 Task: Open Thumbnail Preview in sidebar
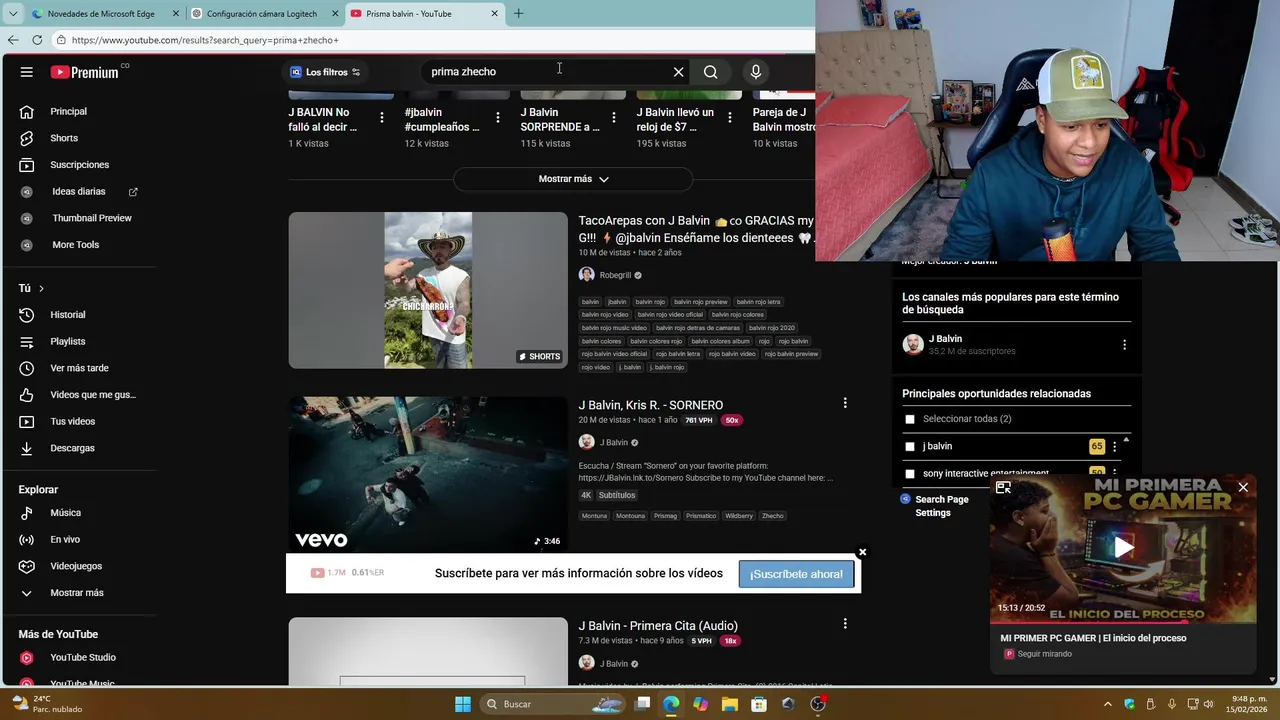click(x=92, y=218)
